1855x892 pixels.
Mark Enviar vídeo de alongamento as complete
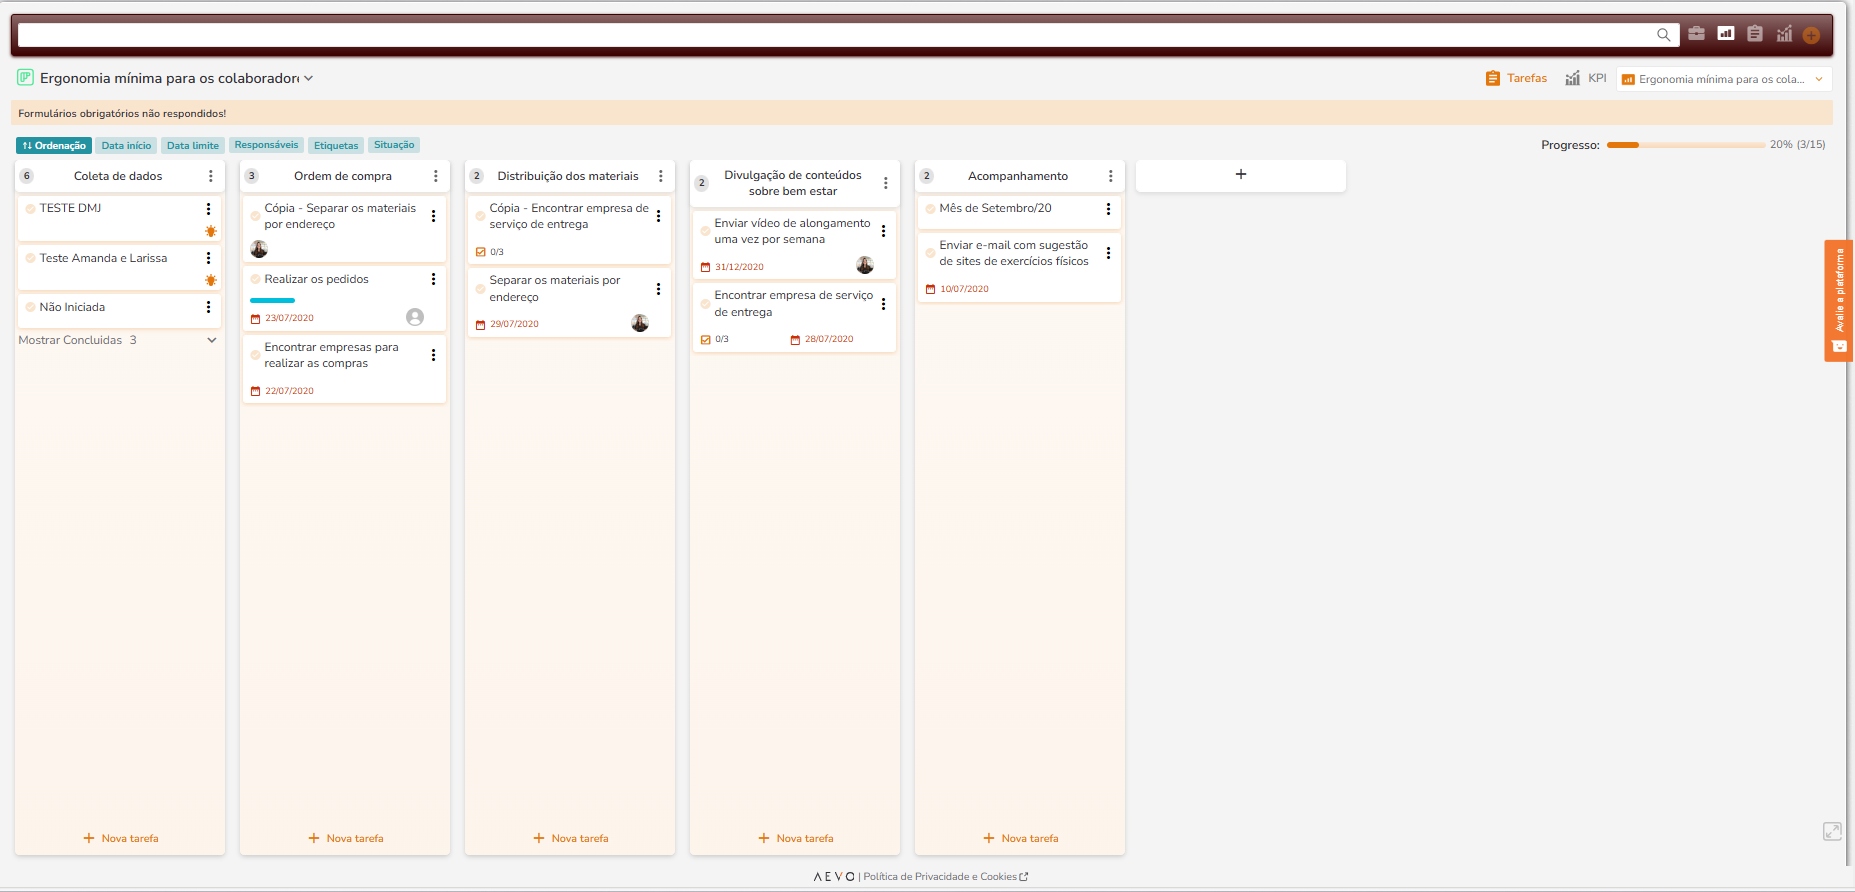tap(705, 231)
